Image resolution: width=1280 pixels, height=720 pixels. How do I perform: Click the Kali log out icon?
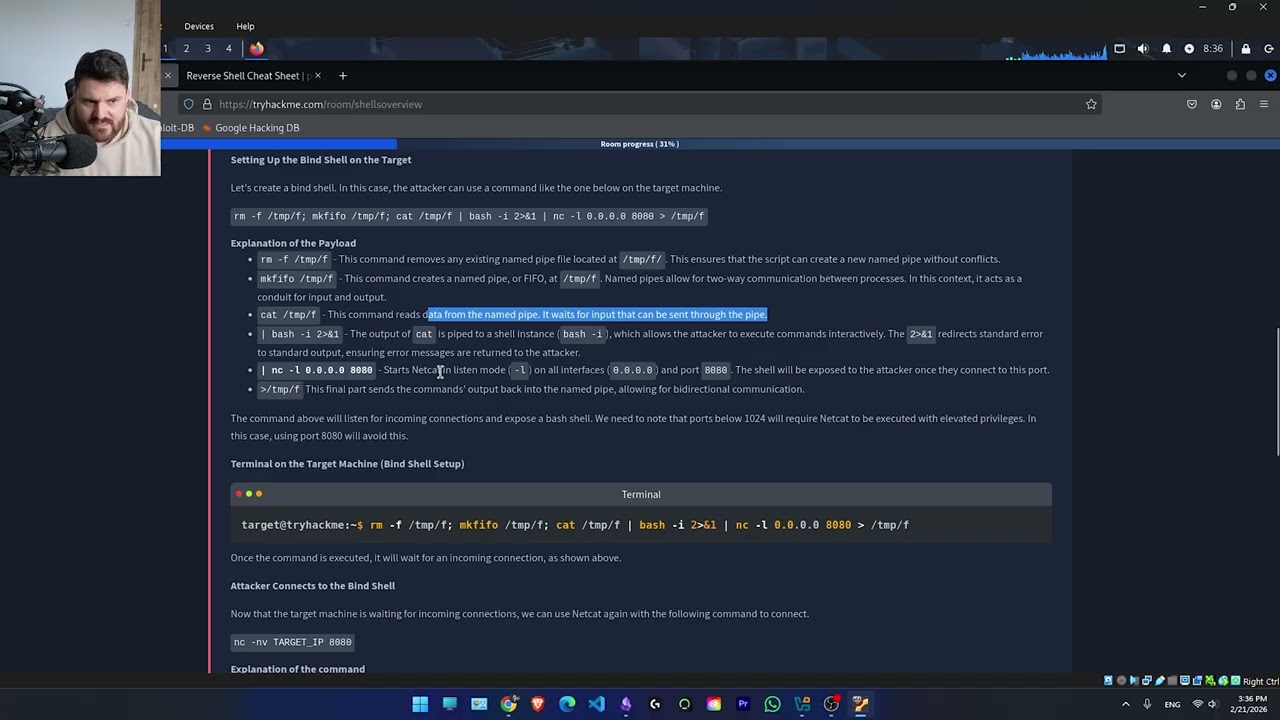point(1269,48)
